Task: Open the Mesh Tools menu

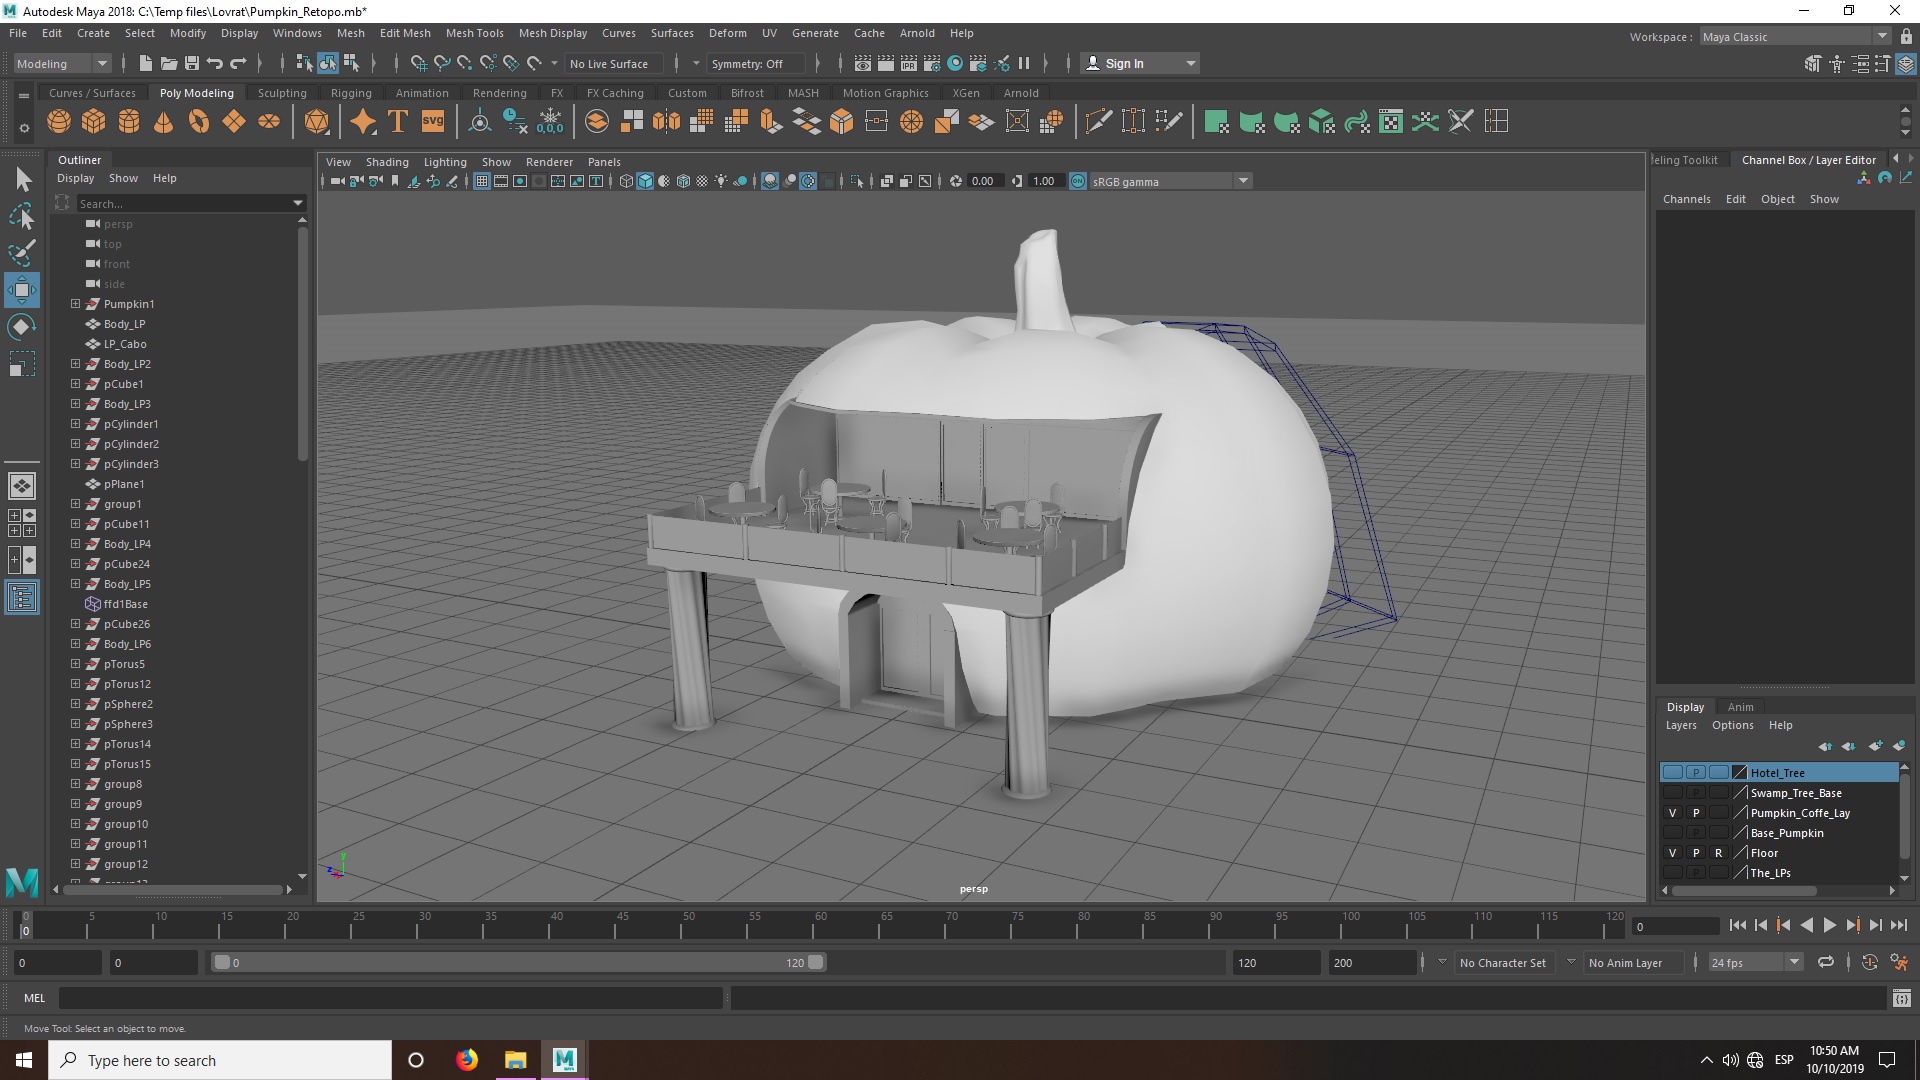Action: pos(474,33)
